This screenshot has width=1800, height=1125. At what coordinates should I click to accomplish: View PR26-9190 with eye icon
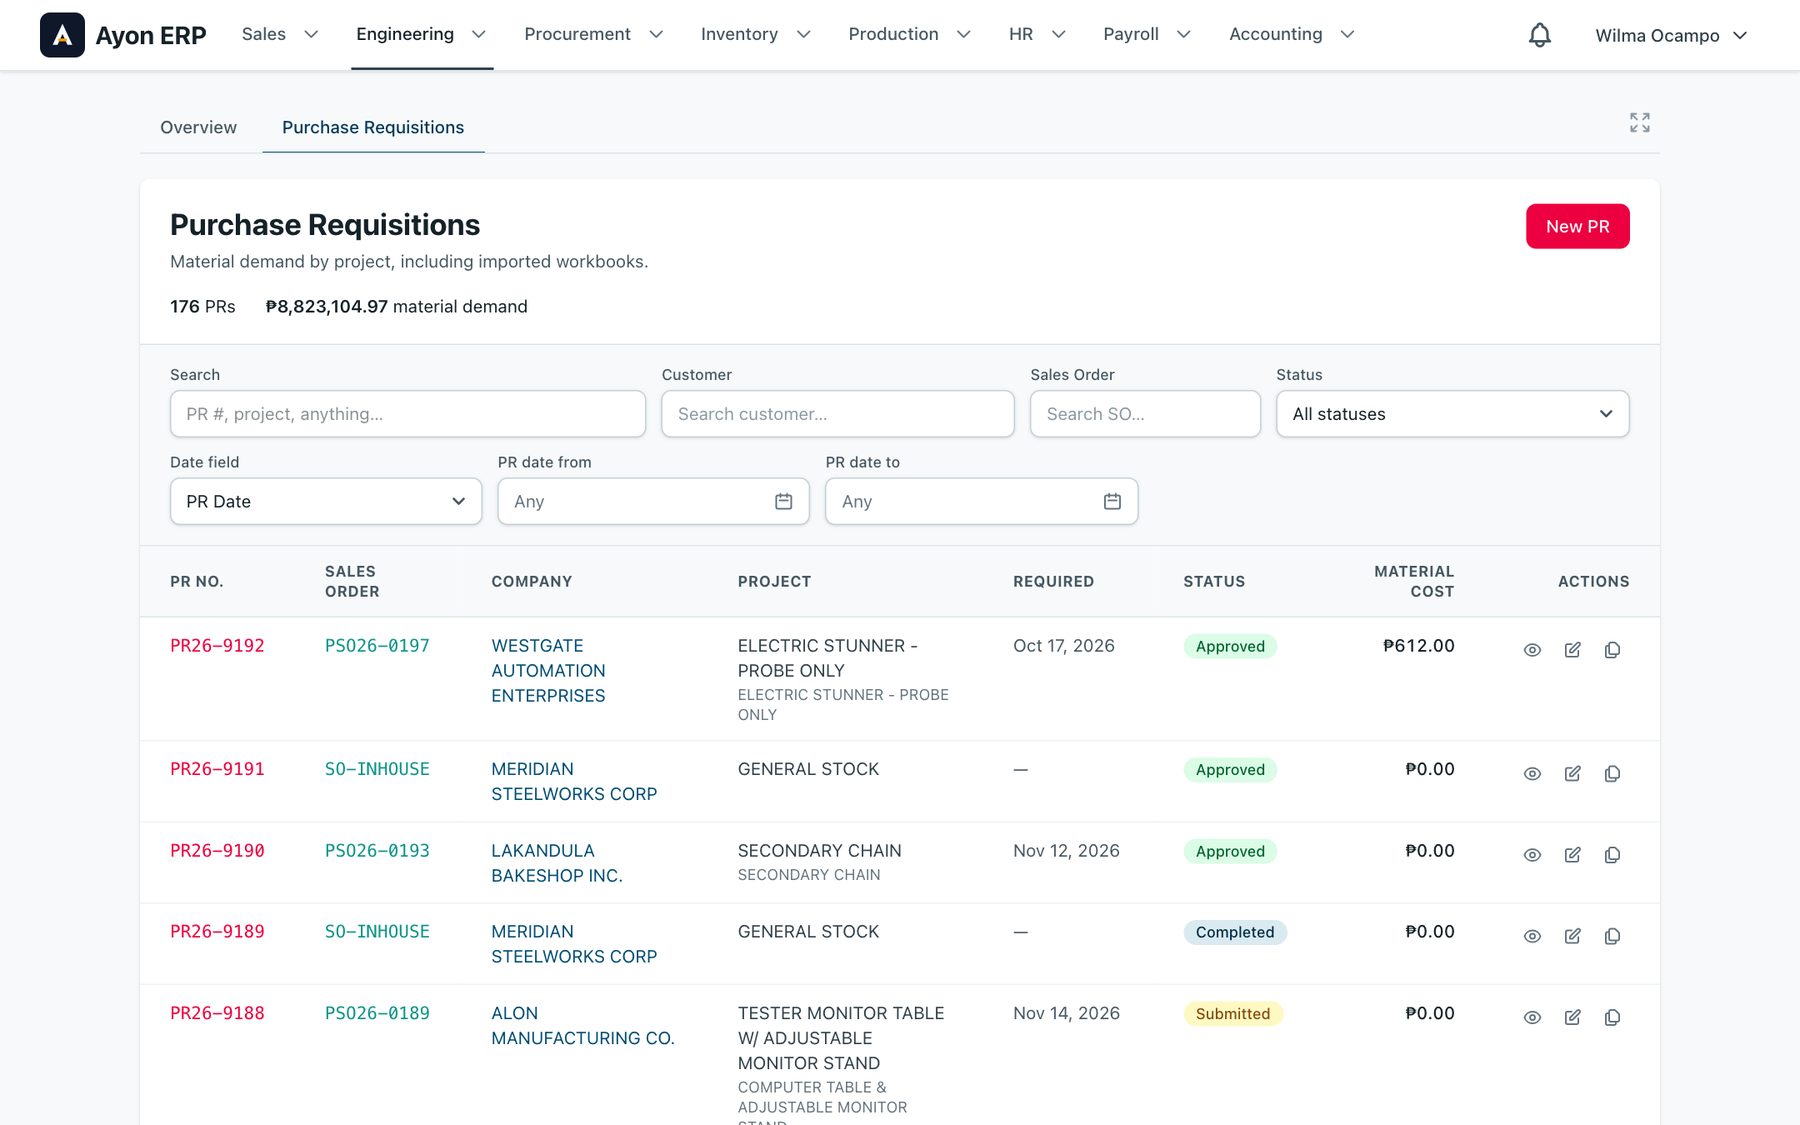click(1532, 855)
